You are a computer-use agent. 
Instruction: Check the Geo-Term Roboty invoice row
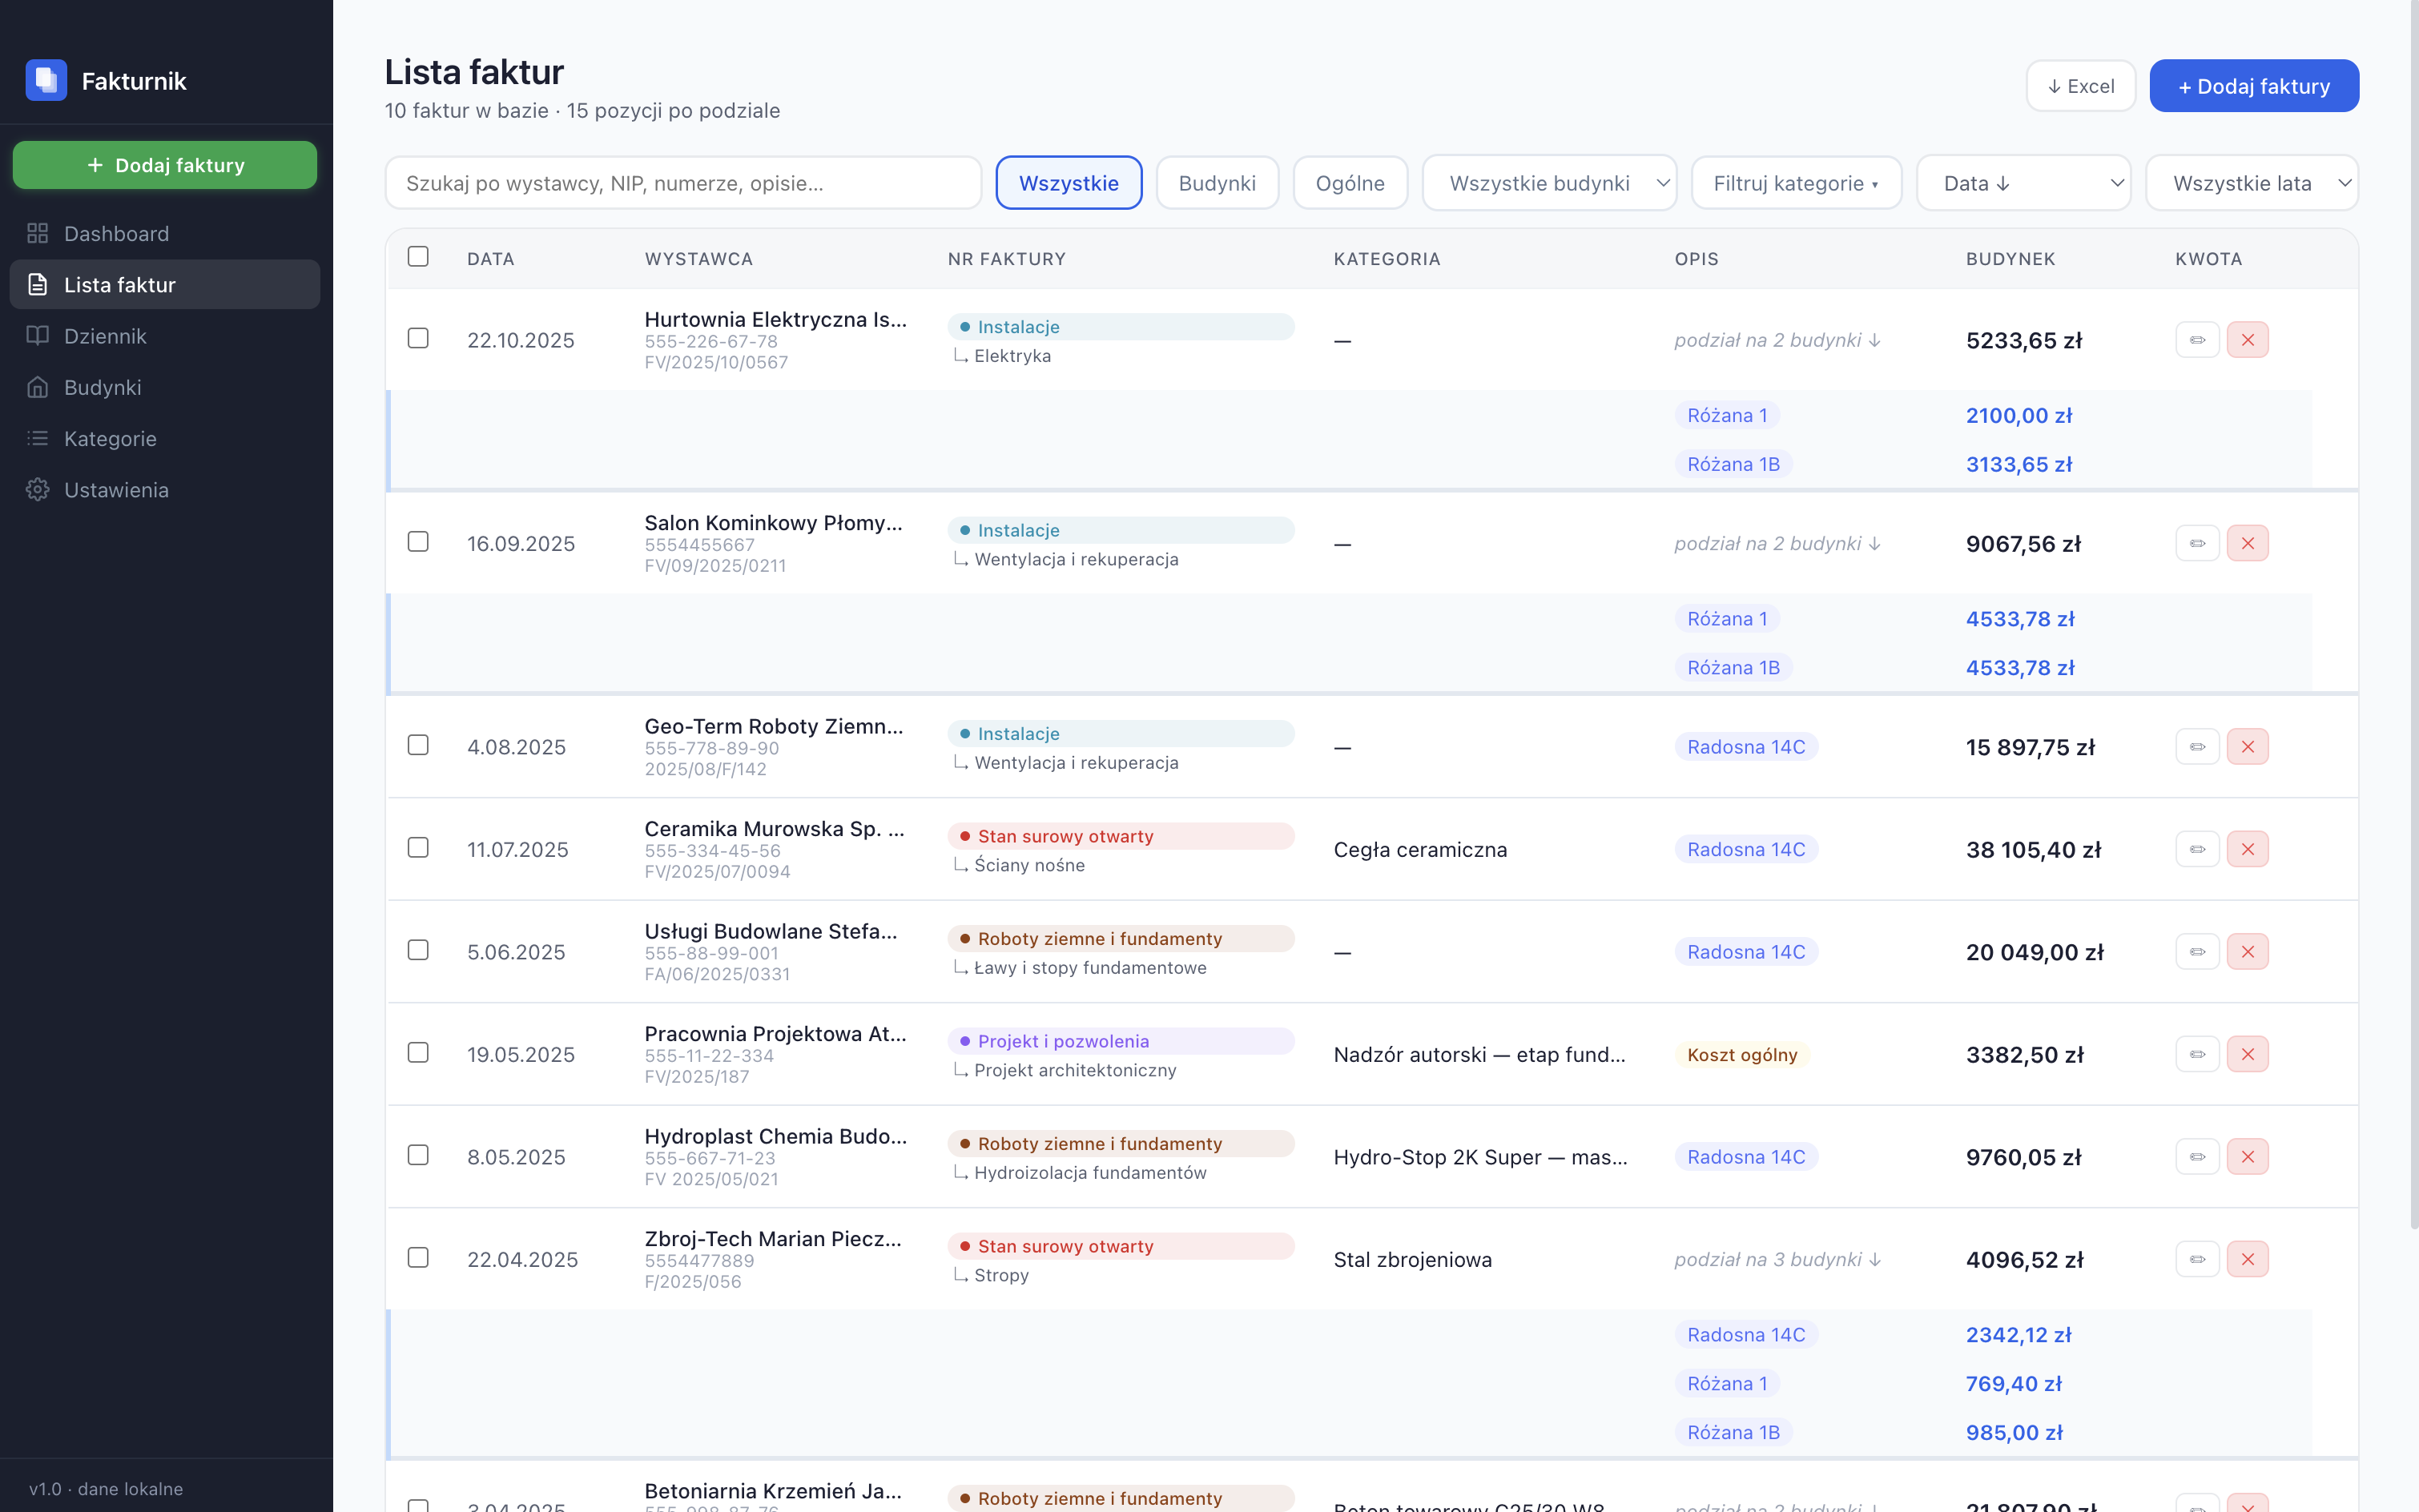tap(418, 746)
